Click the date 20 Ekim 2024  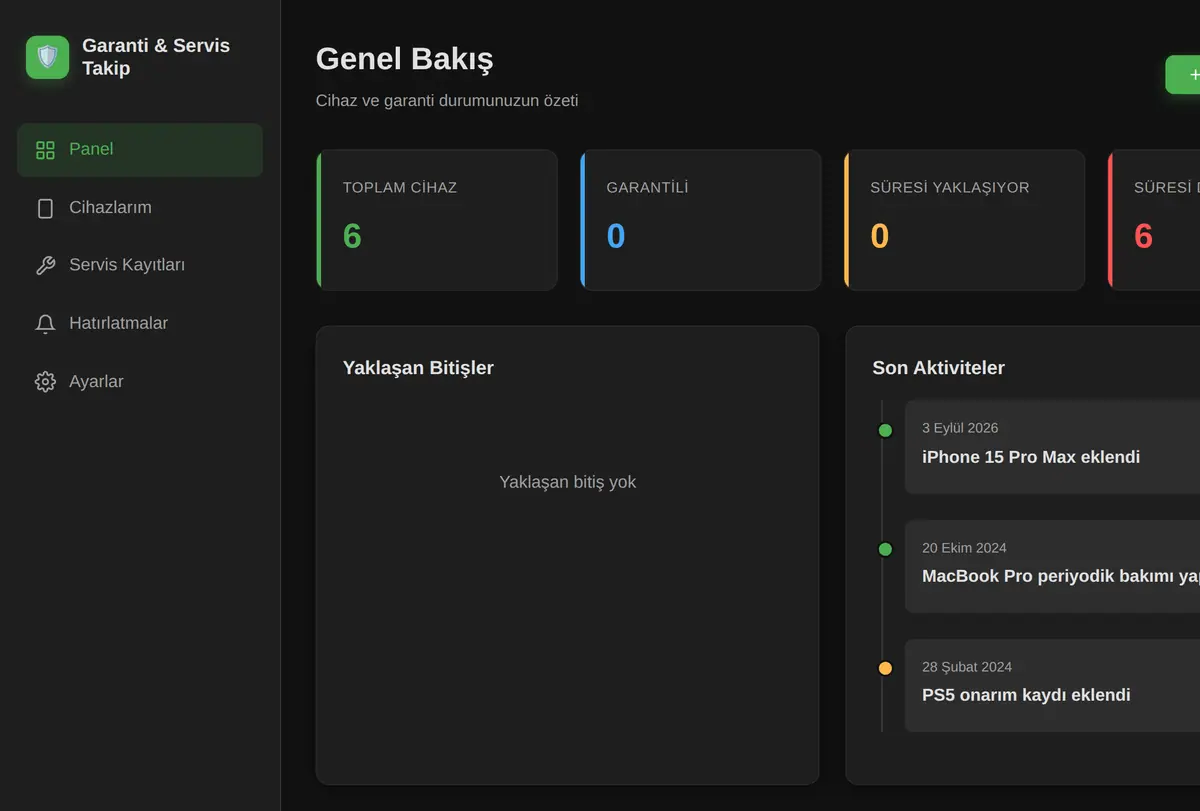[964, 548]
